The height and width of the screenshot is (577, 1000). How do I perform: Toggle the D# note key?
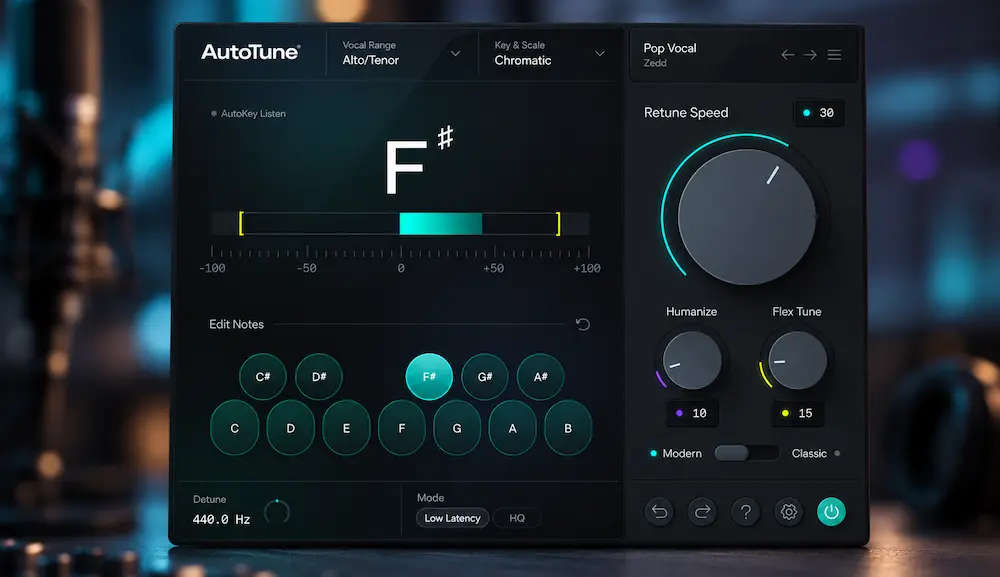(x=319, y=377)
